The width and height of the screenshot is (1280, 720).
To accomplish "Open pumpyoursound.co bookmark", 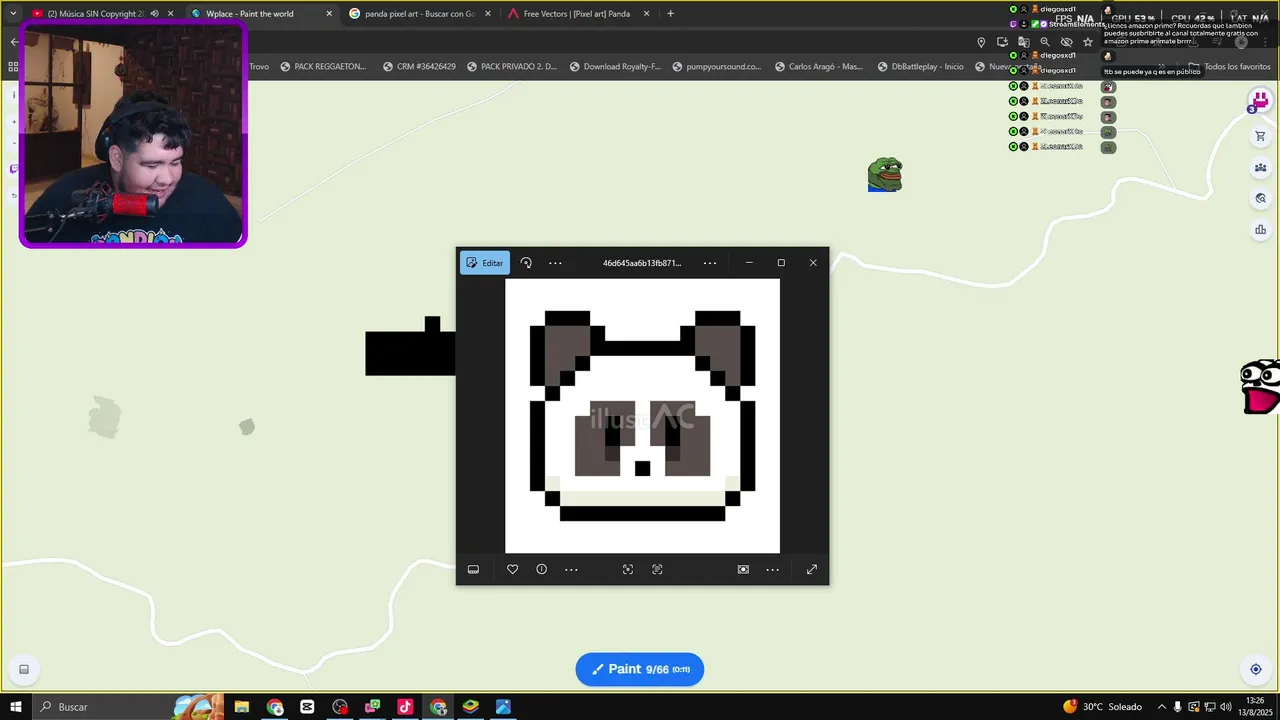I will [x=717, y=67].
